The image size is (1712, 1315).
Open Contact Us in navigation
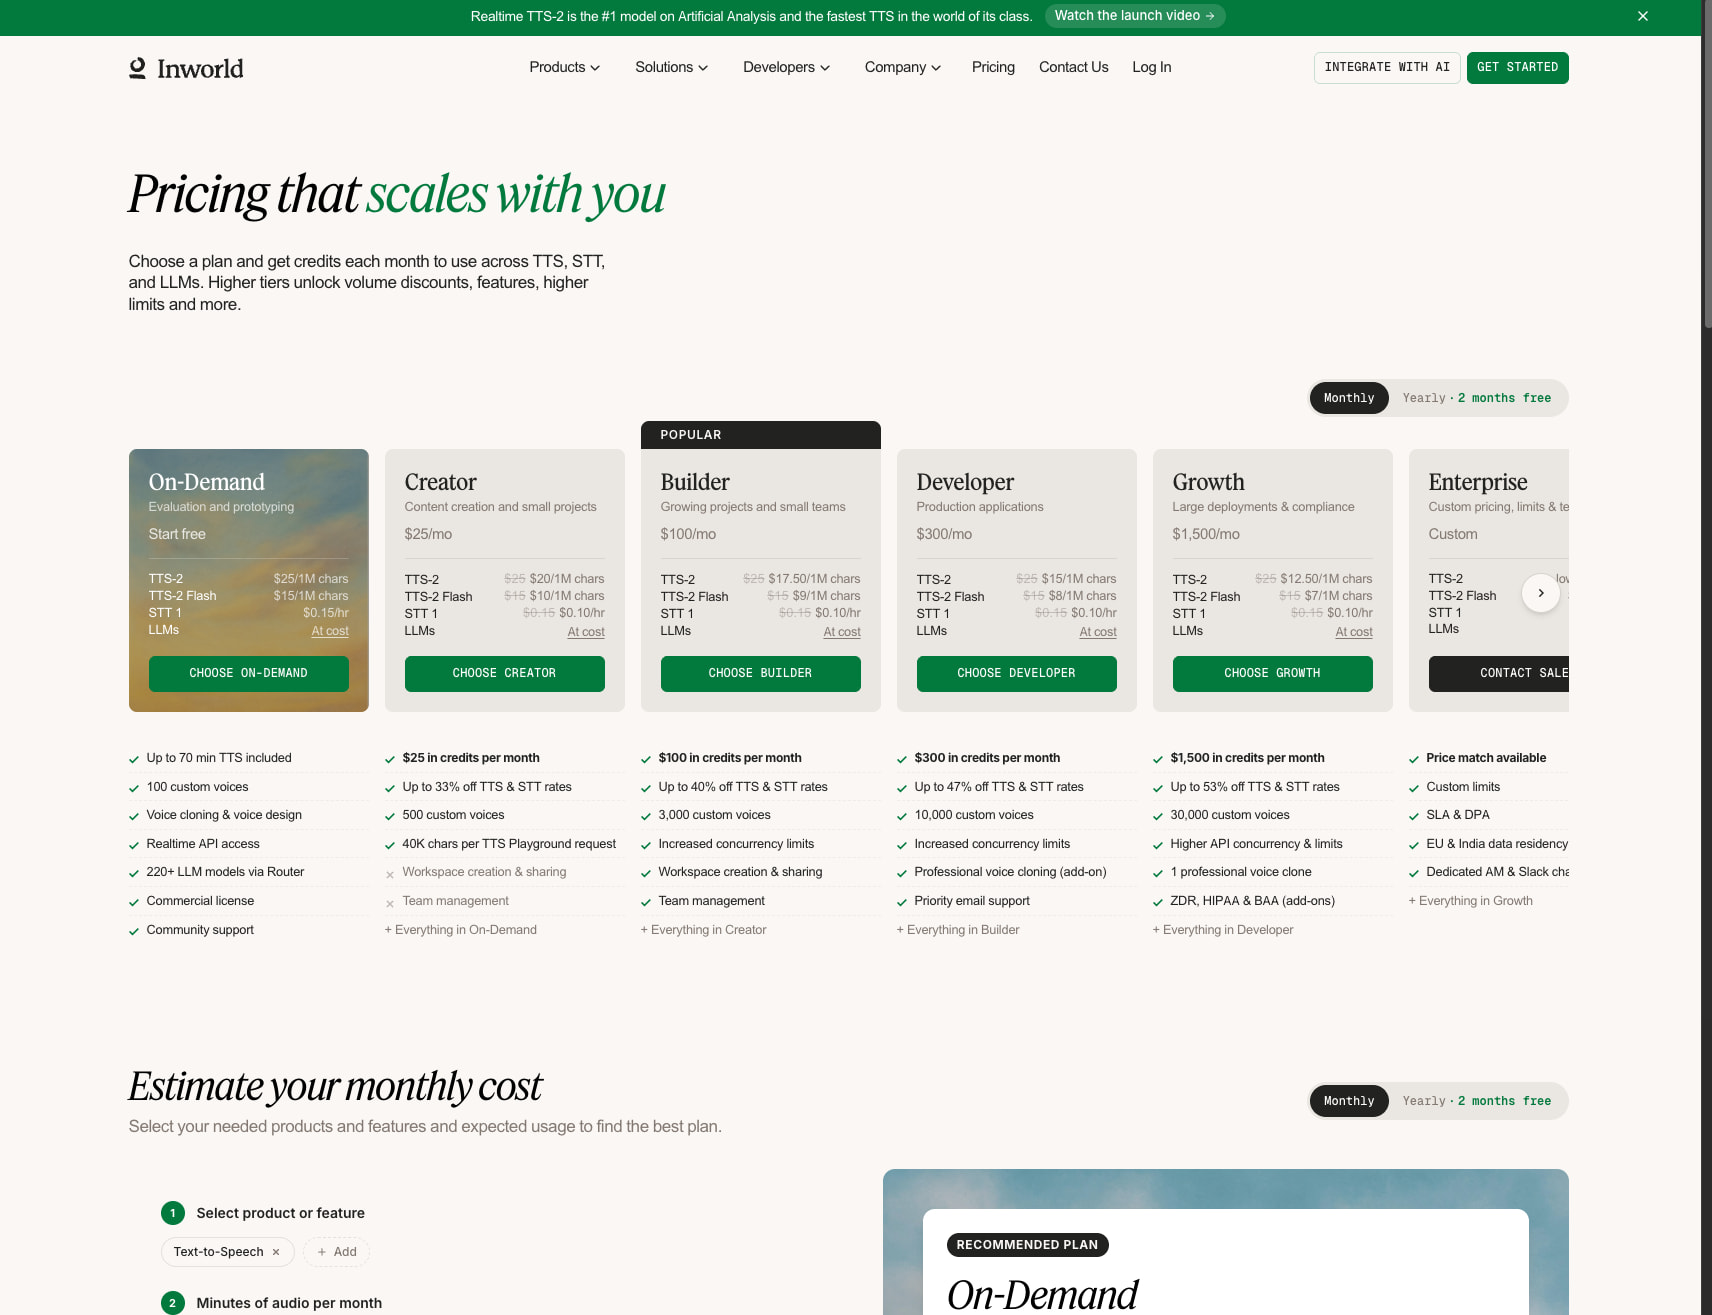[x=1074, y=67]
